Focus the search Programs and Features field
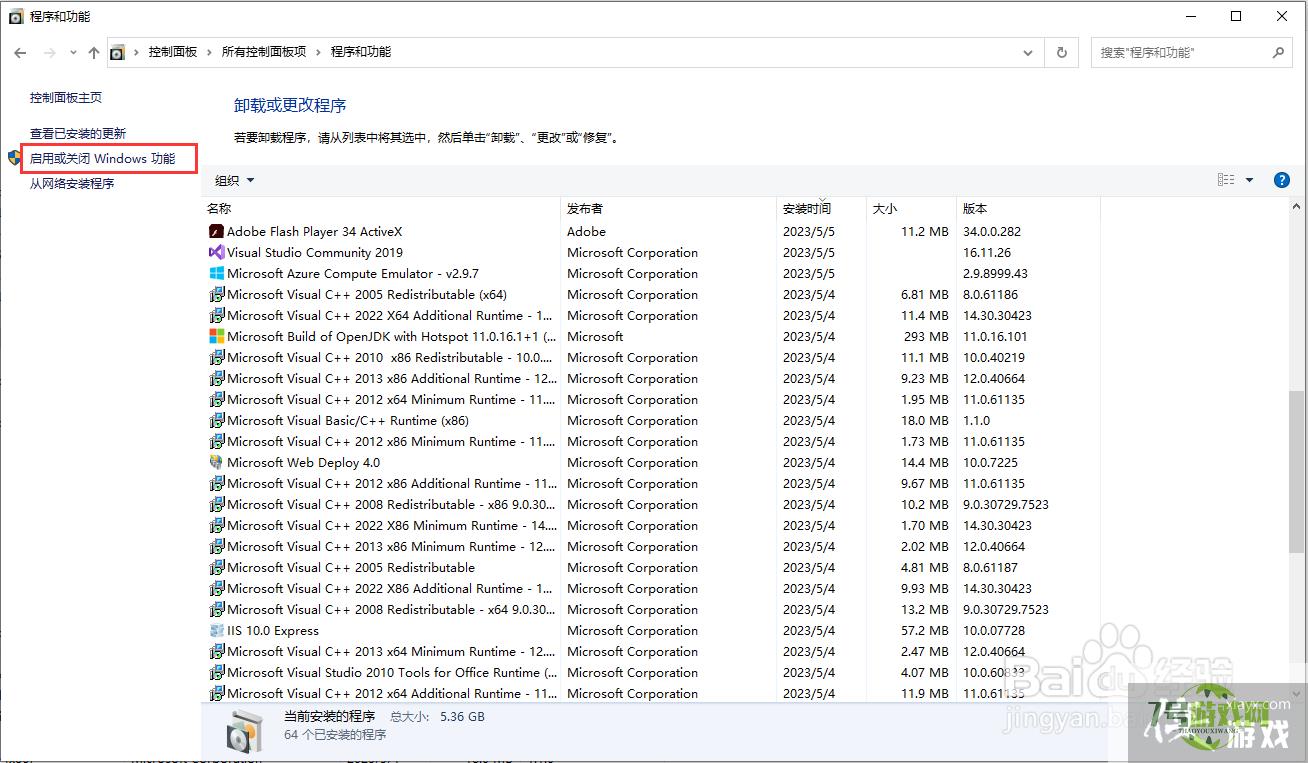Image resolution: width=1308 pixels, height=763 pixels. (1180, 53)
